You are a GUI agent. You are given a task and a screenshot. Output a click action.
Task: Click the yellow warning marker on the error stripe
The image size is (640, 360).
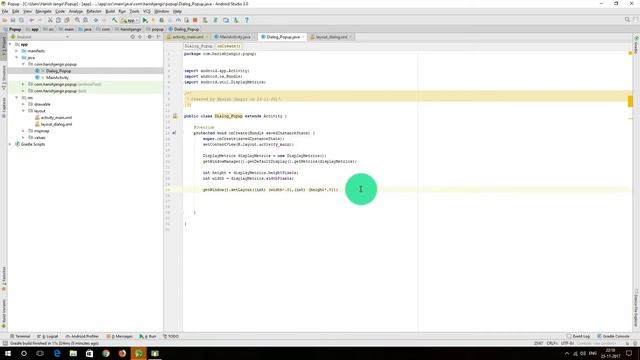[x=630, y=101]
